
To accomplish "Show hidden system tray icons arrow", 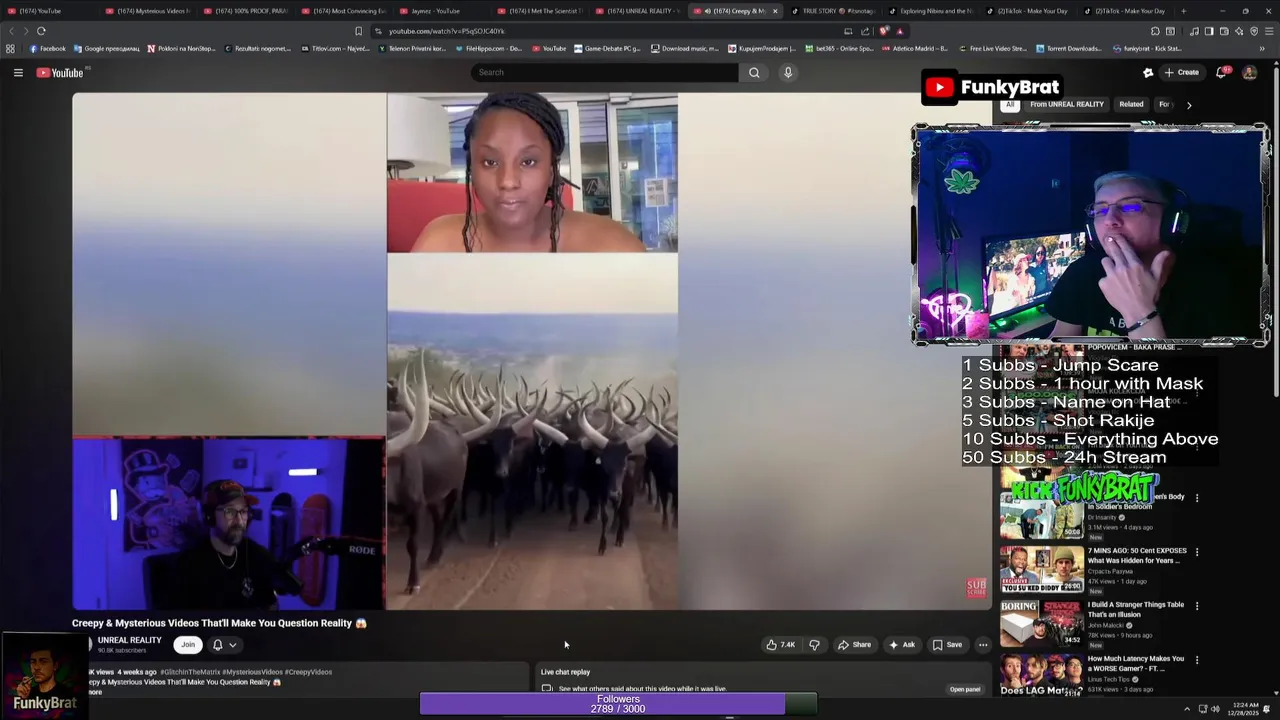I will pos(1187,709).
